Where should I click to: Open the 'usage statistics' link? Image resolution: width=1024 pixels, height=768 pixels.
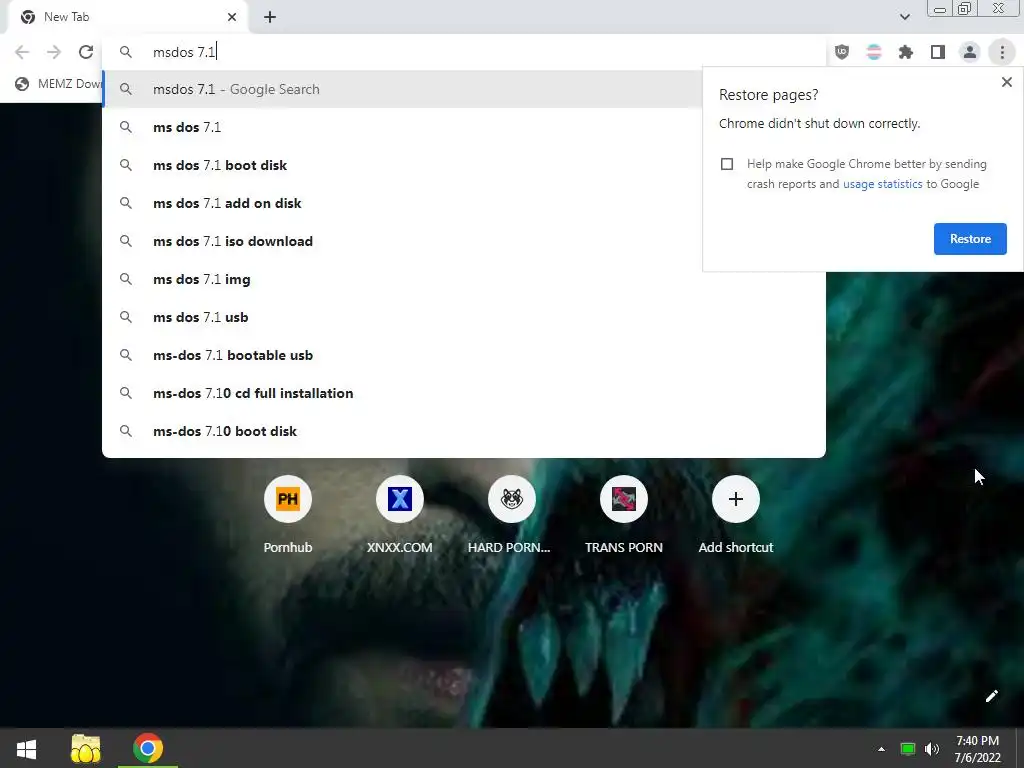coord(882,184)
